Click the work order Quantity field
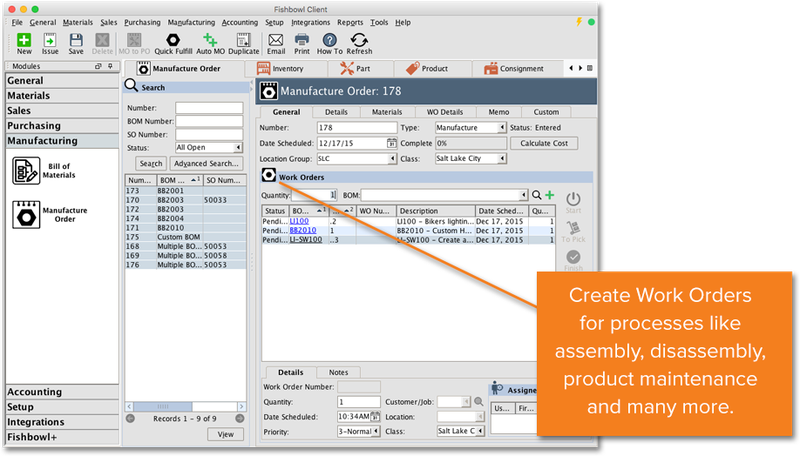800x456 pixels. (x=314, y=195)
